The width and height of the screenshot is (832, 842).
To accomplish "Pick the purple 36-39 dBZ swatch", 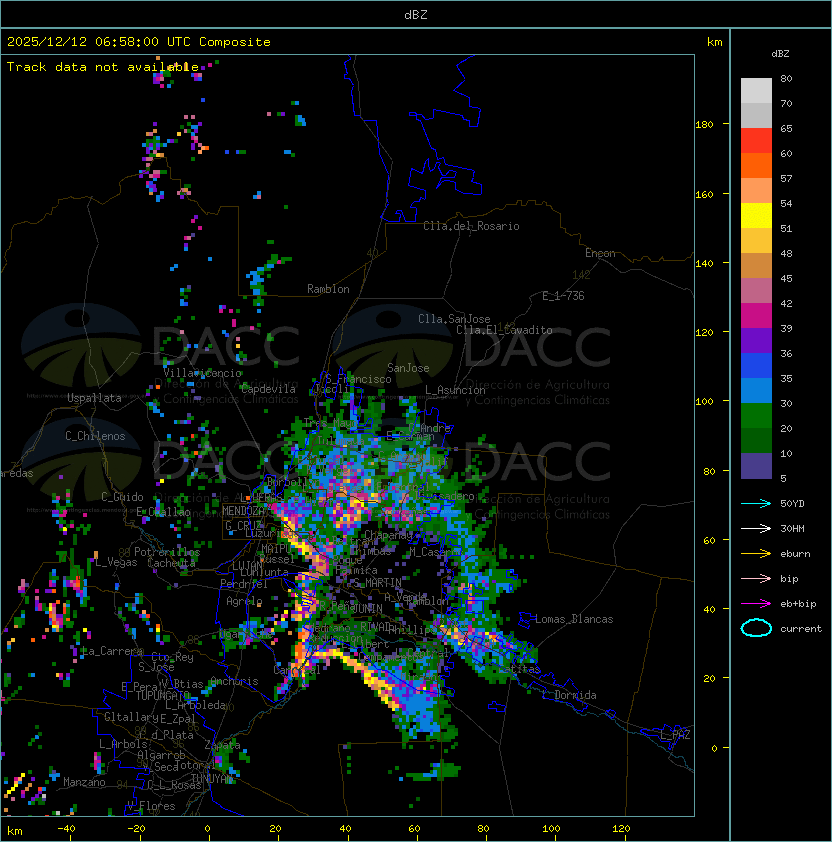I will [x=756, y=340].
